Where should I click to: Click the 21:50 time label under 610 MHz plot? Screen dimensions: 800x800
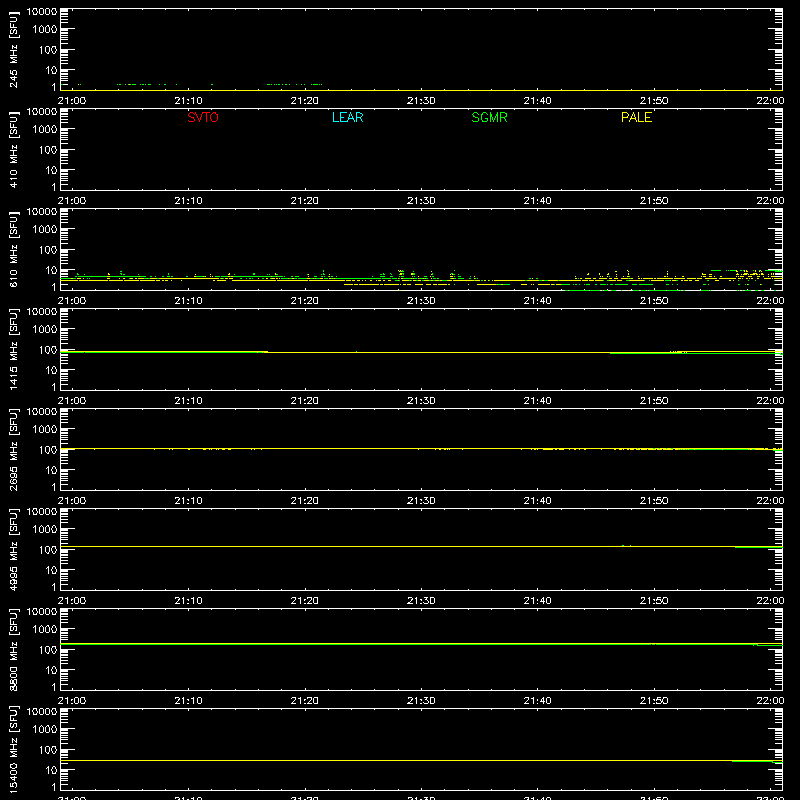[654, 301]
